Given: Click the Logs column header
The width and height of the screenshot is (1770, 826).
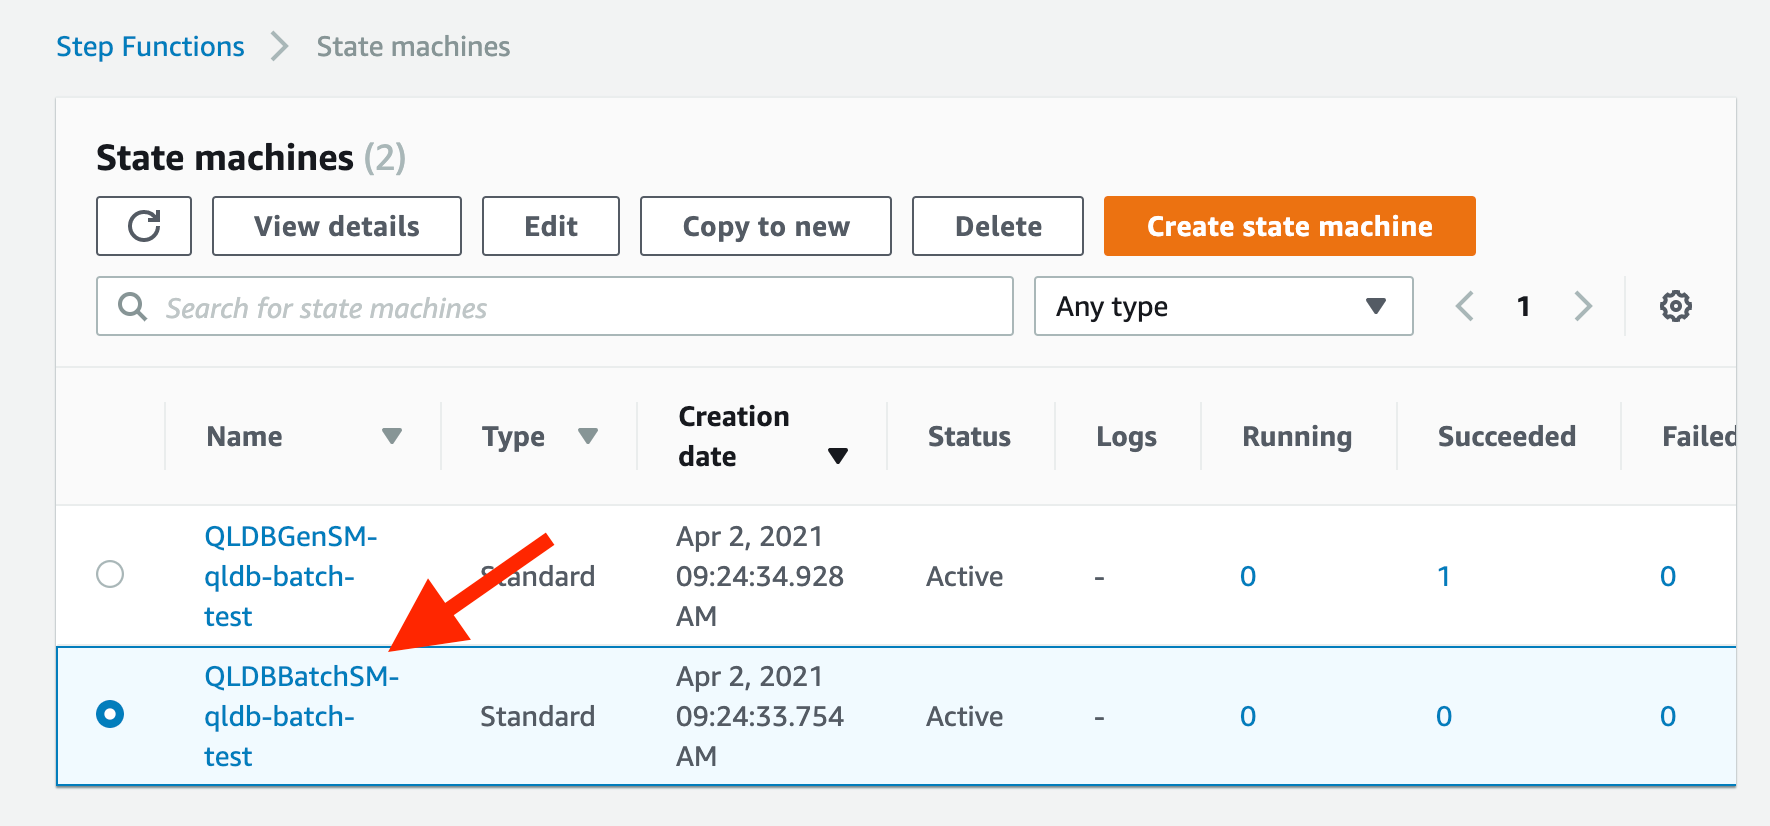Looking at the screenshot, I should click(x=1126, y=436).
